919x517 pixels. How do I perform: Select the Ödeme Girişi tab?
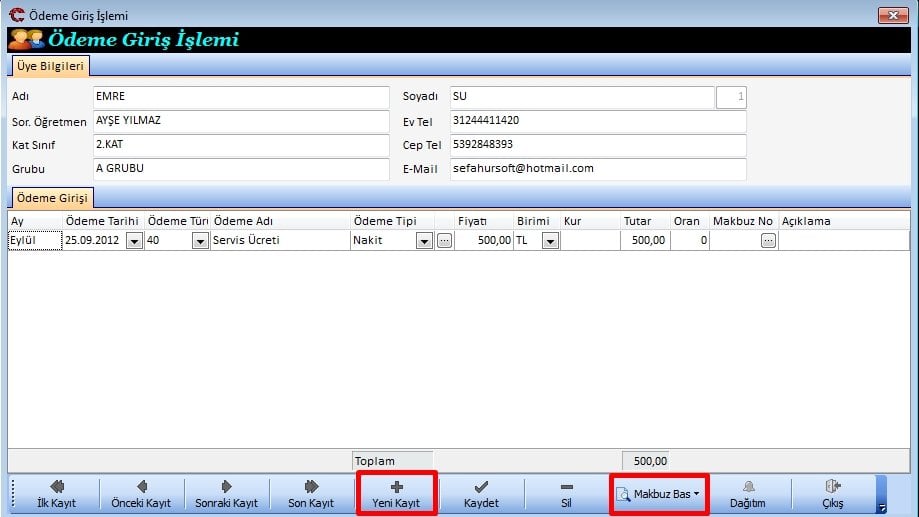[x=52, y=198]
